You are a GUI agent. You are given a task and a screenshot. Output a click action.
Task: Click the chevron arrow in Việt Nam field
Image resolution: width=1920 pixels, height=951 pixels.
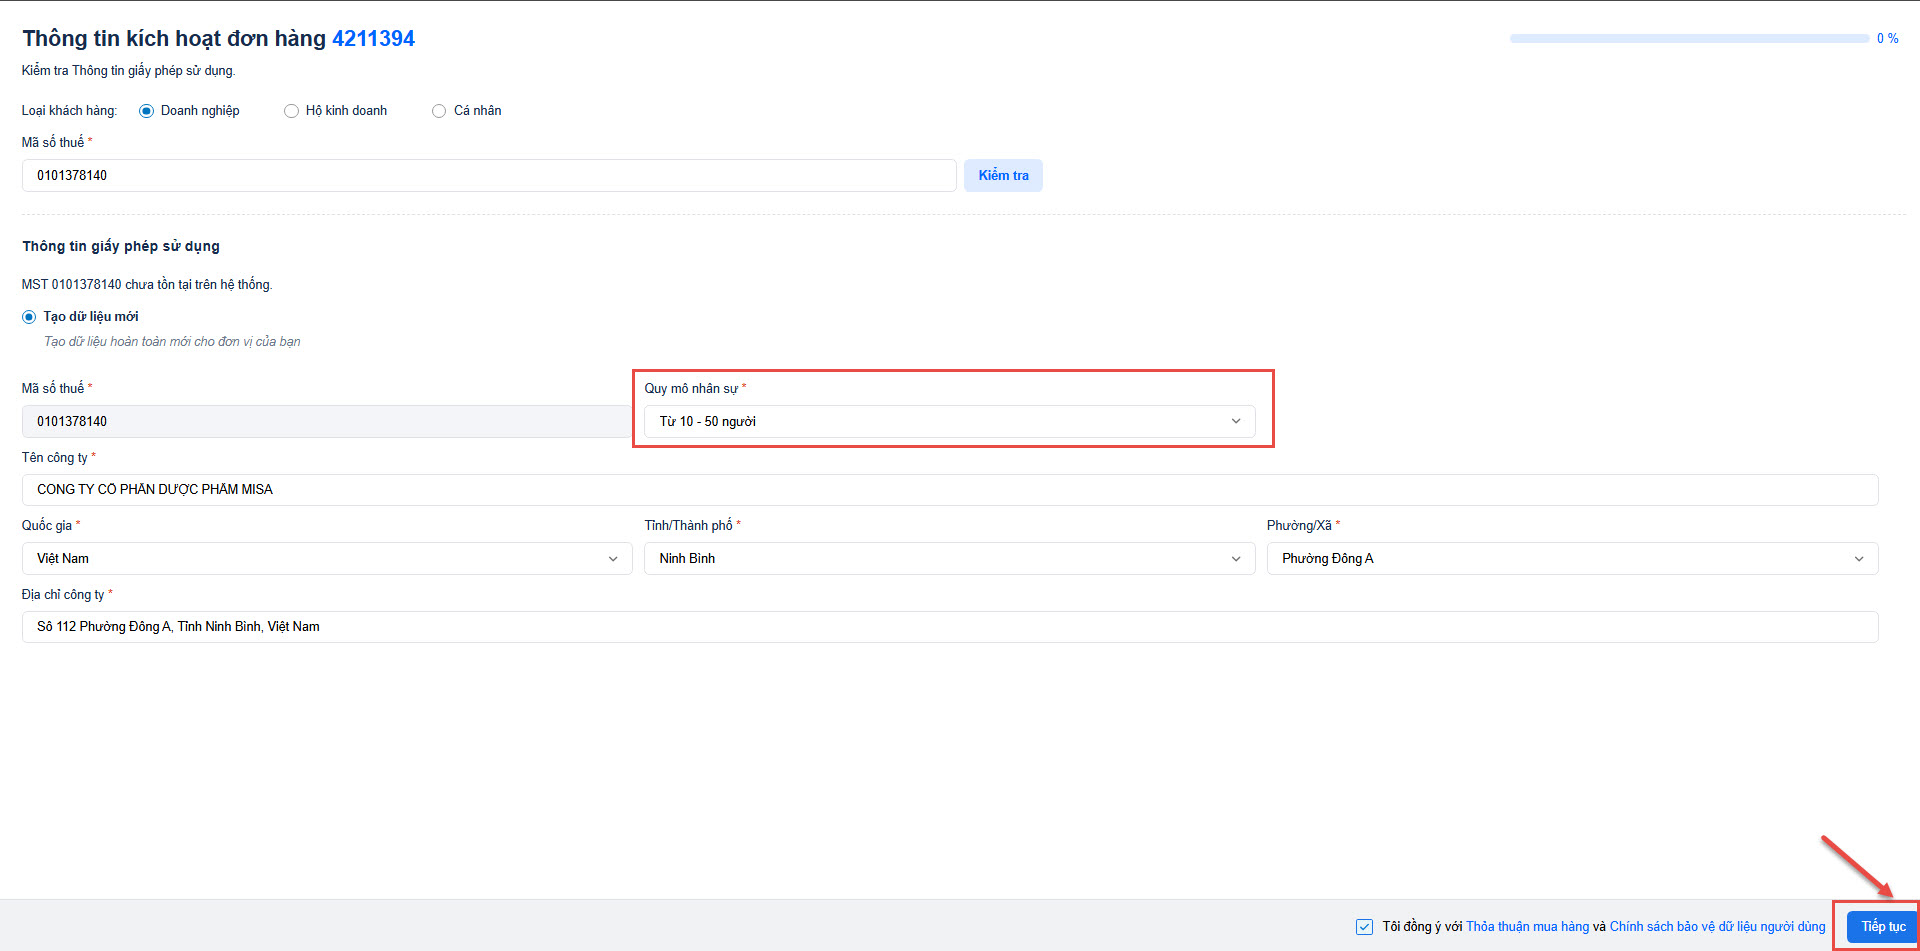click(613, 559)
